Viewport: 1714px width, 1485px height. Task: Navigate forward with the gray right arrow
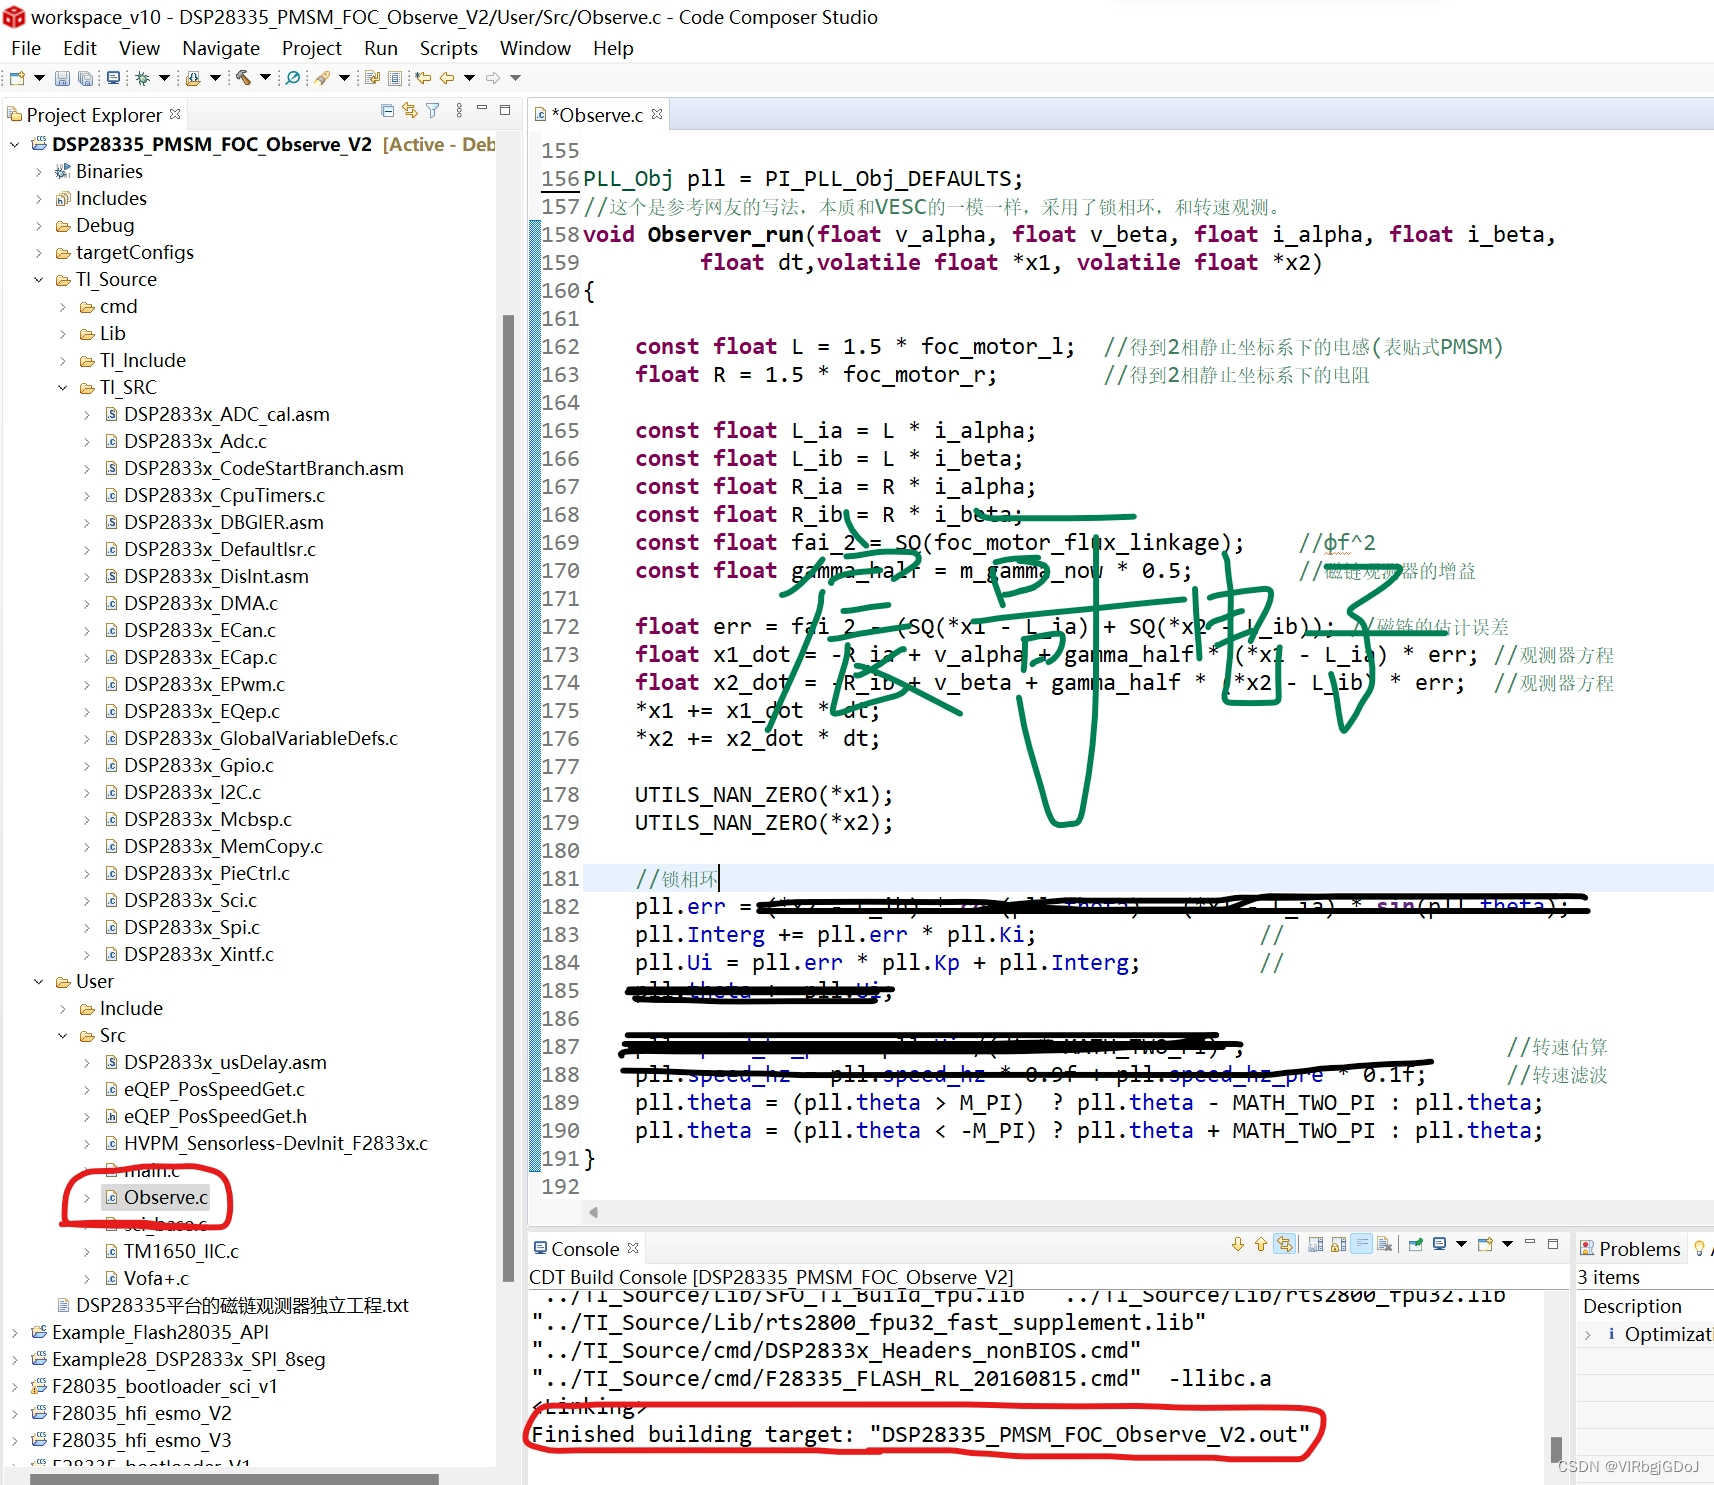[x=493, y=78]
